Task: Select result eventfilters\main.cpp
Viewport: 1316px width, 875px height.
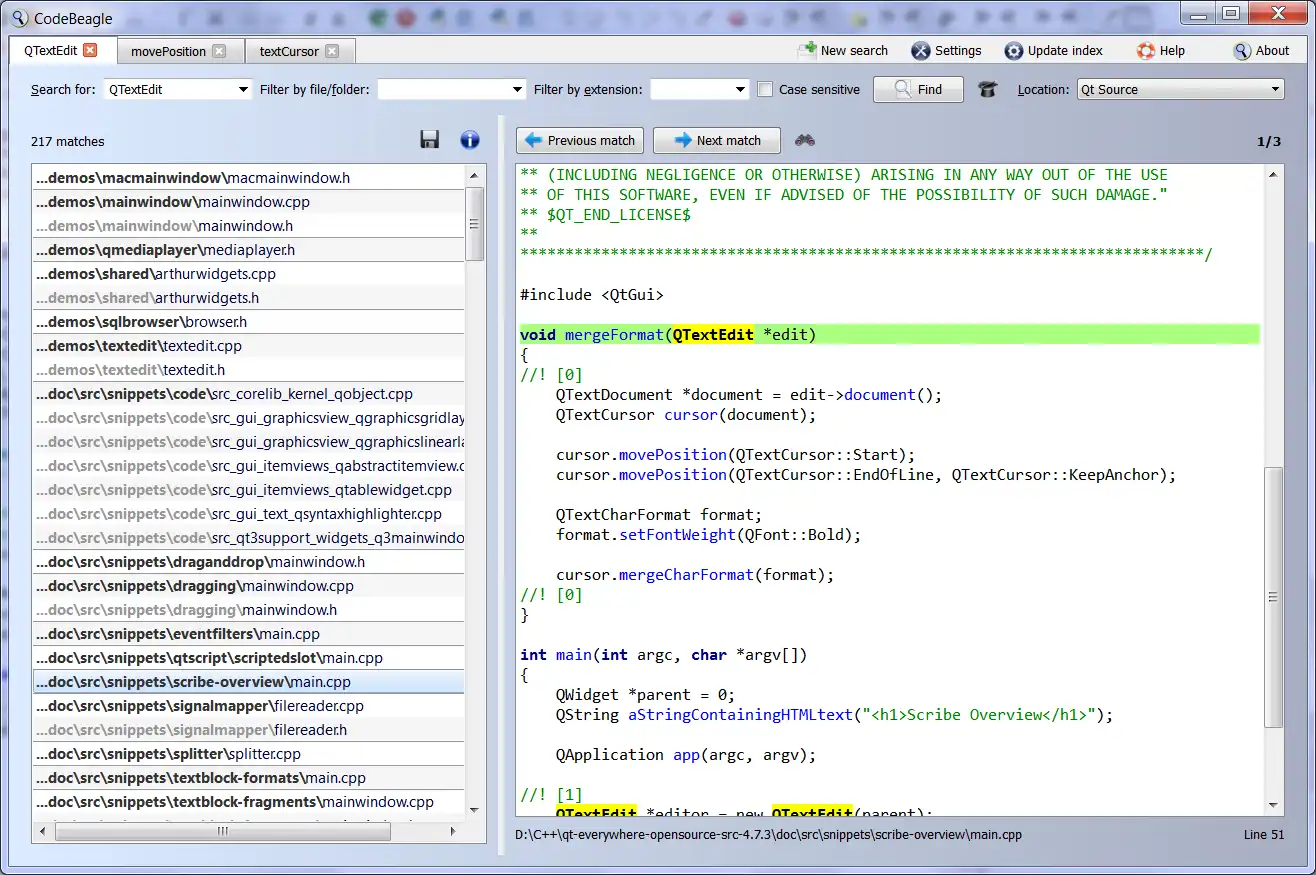Action: tap(249, 634)
